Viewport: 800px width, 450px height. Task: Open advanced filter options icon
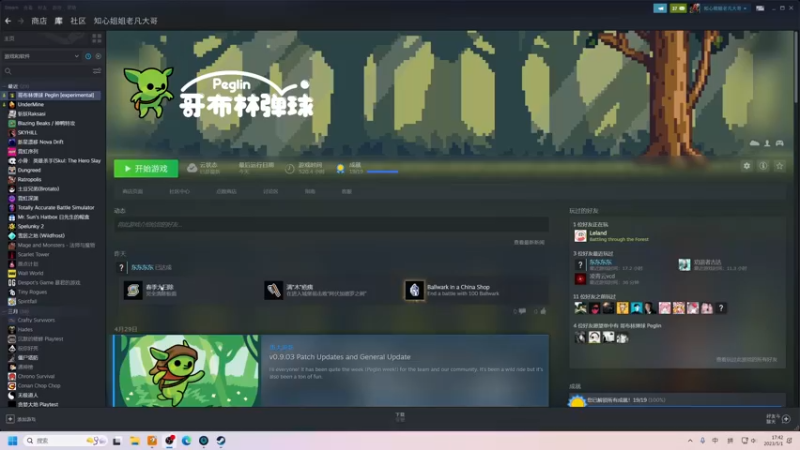point(96,71)
